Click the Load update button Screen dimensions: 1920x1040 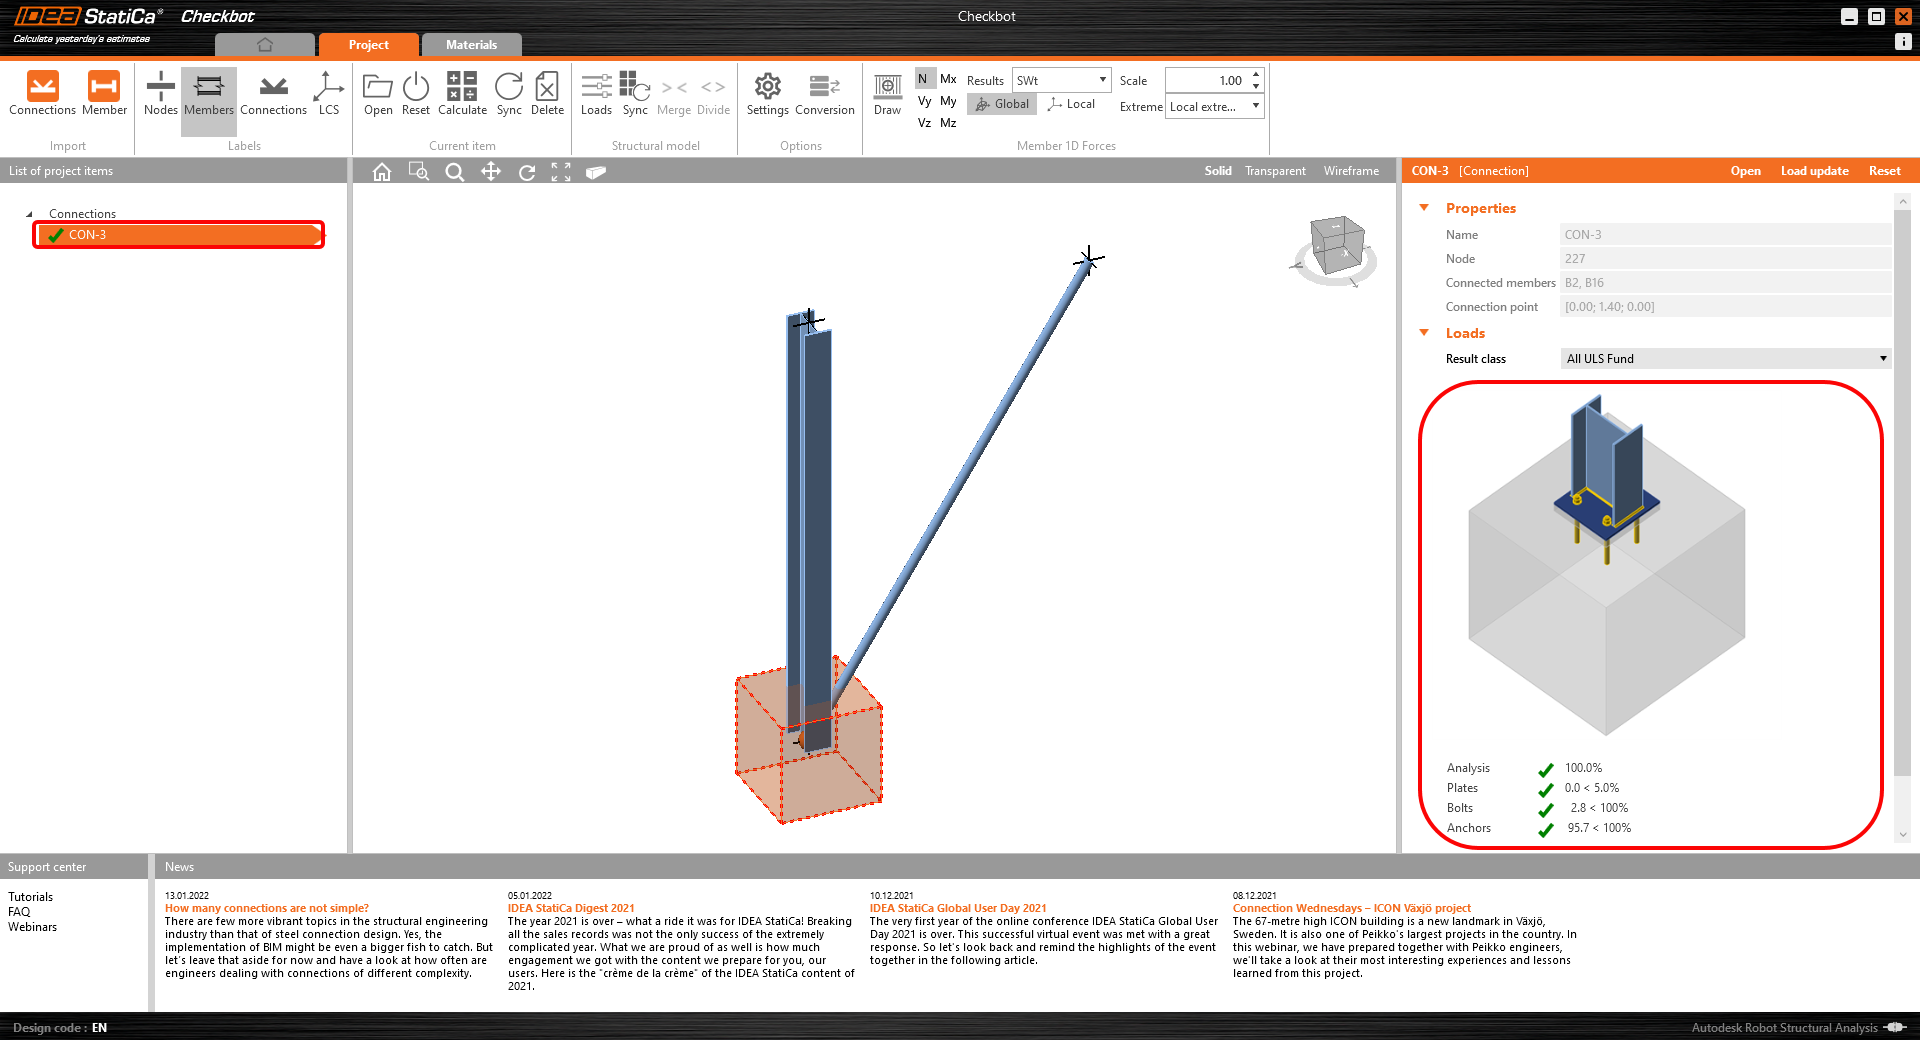tap(1814, 170)
